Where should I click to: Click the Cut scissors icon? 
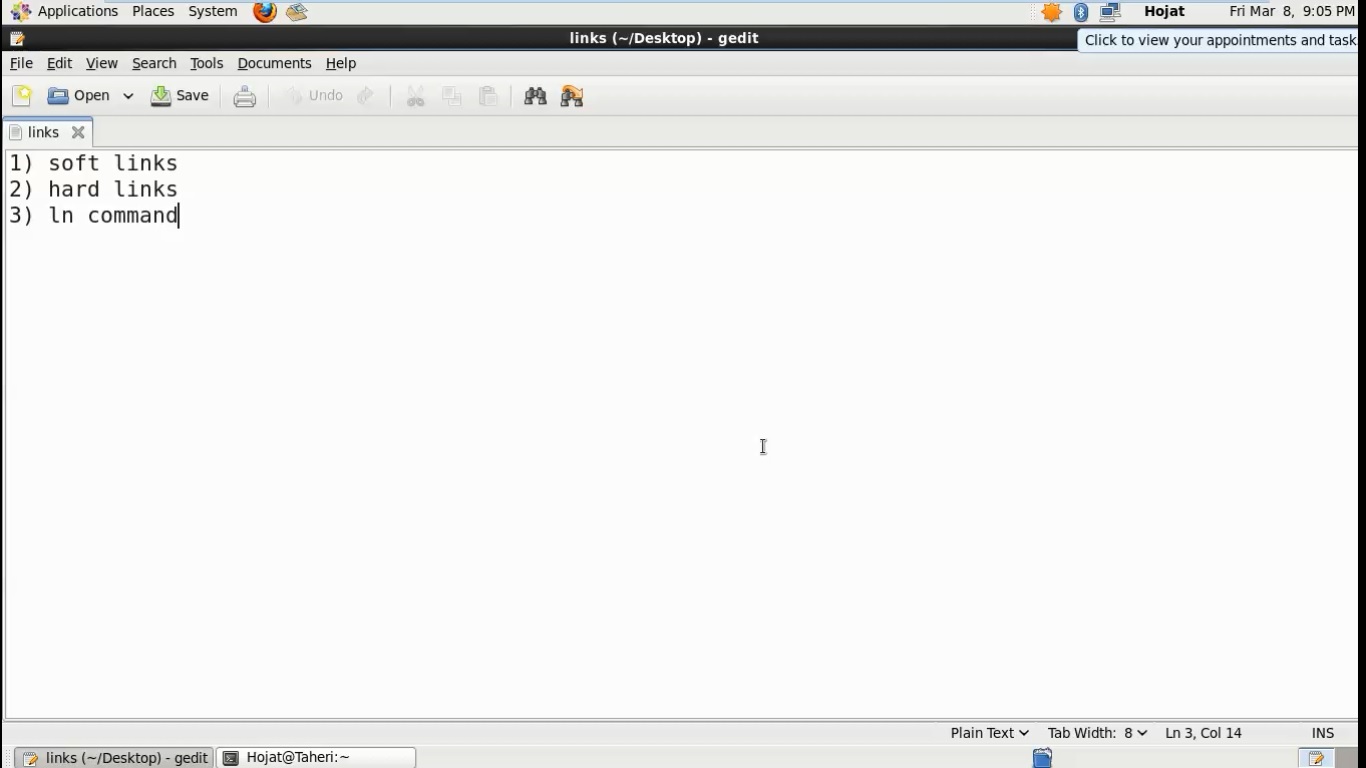416,96
